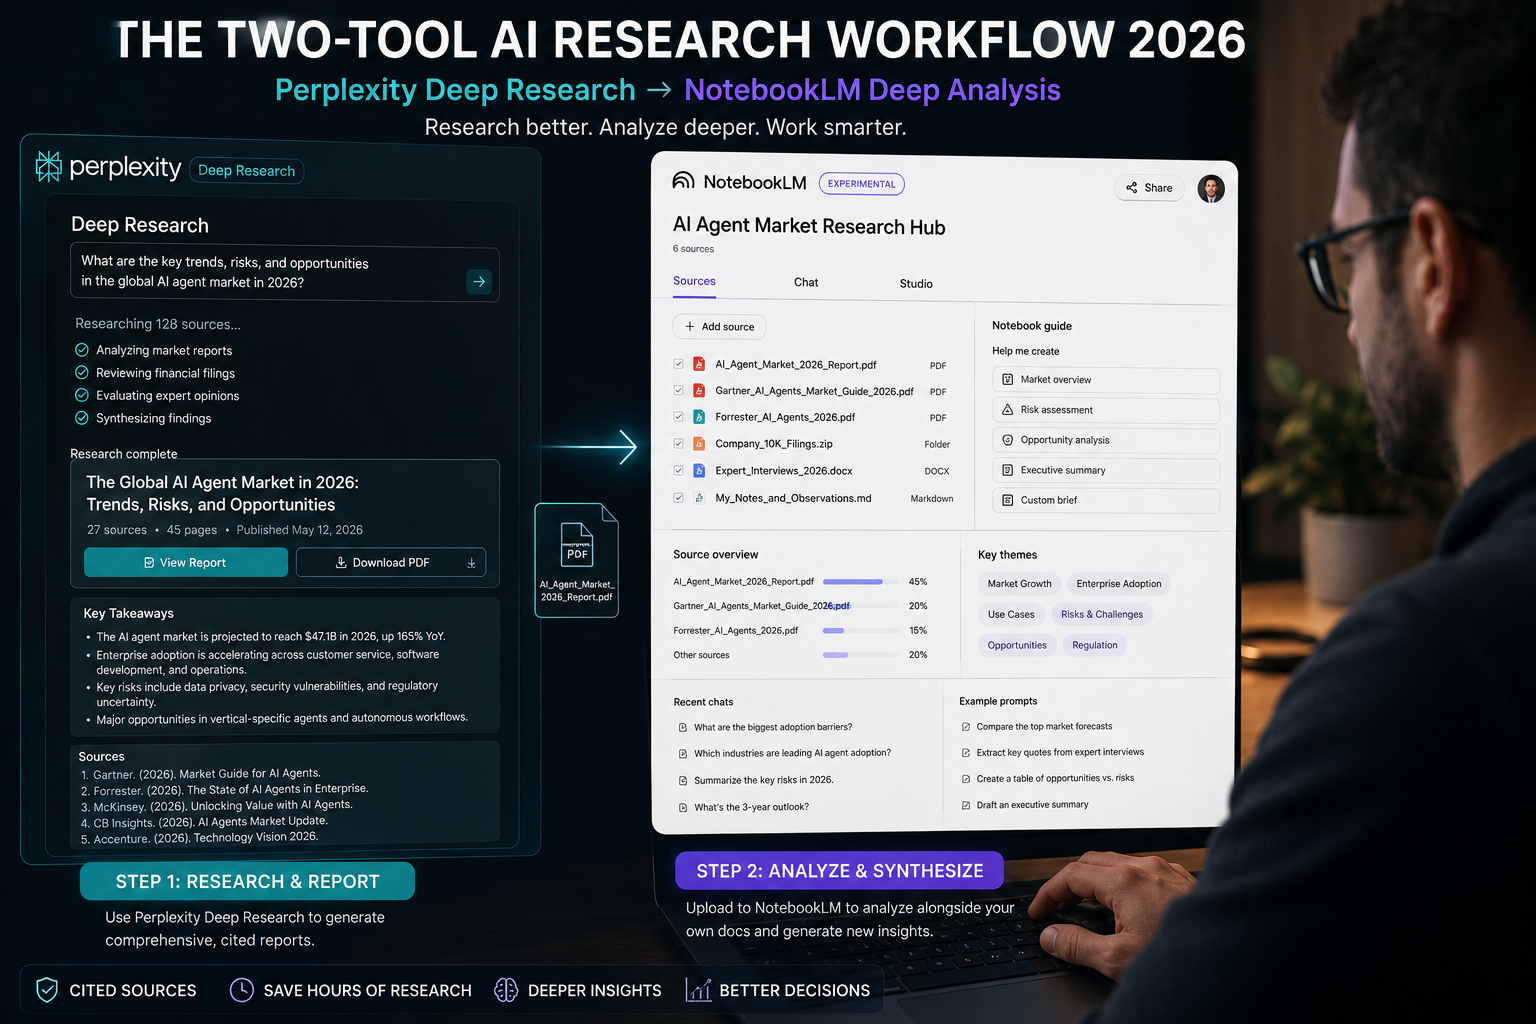The width and height of the screenshot is (1536, 1024).
Task: Click edit icon beside 'Extract key quotes from expert interviews'
Action: pos(966,753)
